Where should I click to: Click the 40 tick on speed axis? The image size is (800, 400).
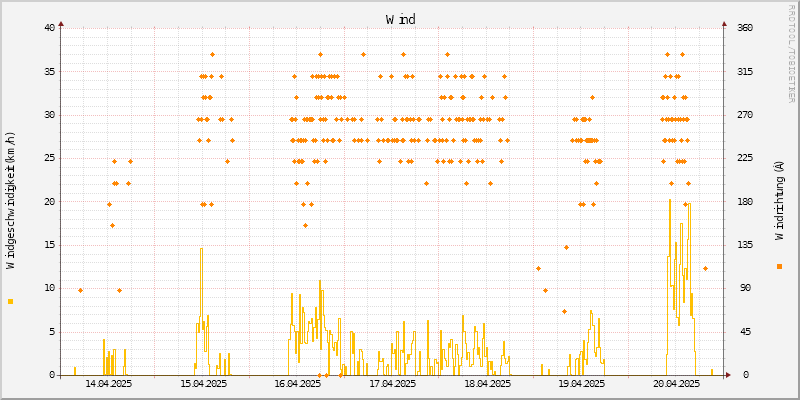coord(49,28)
